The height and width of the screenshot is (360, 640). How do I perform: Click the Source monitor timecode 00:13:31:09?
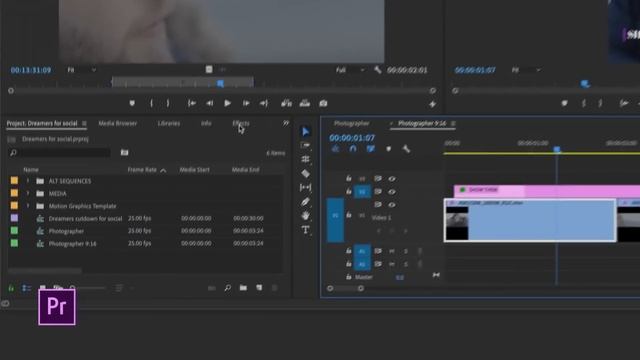(31, 70)
